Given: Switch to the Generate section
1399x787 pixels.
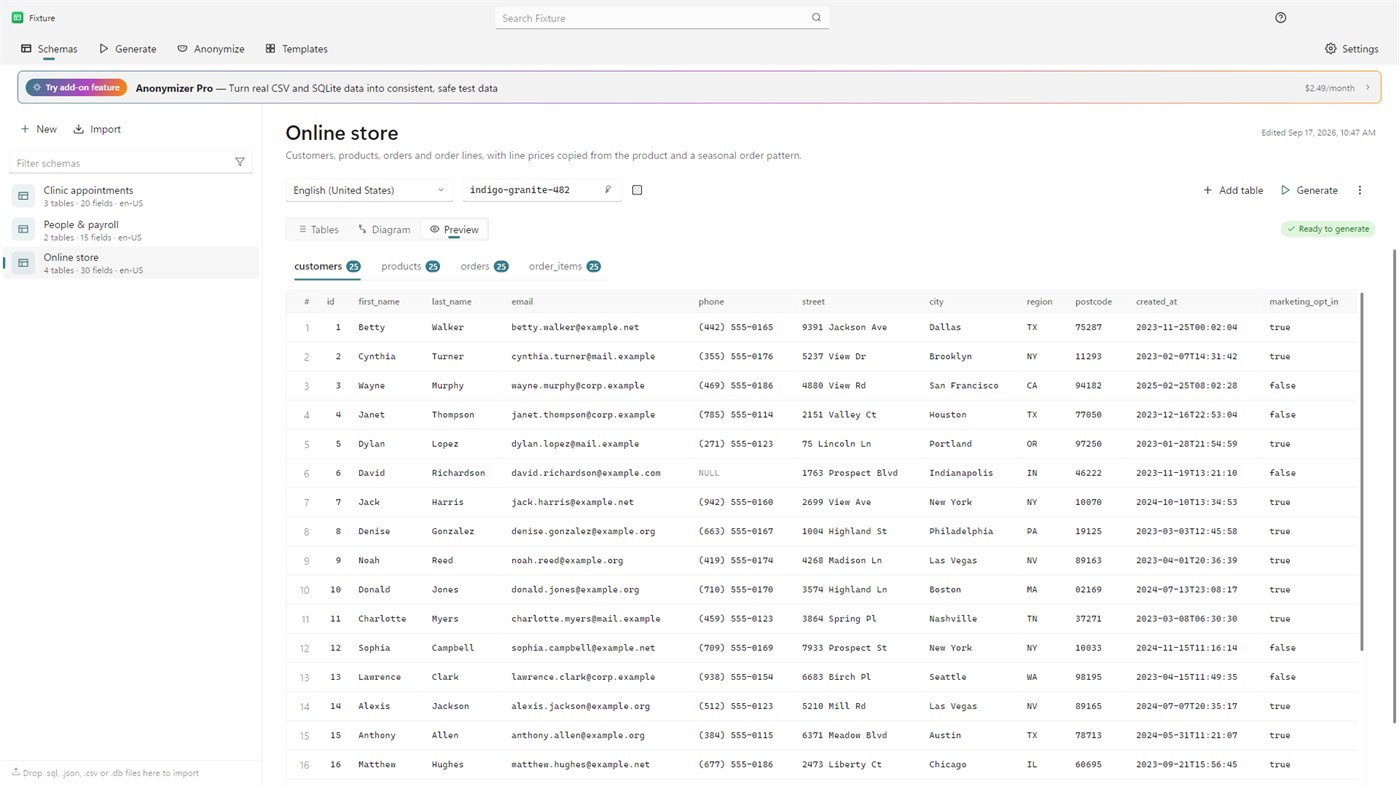Looking at the screenshot, I should point(127,49).
